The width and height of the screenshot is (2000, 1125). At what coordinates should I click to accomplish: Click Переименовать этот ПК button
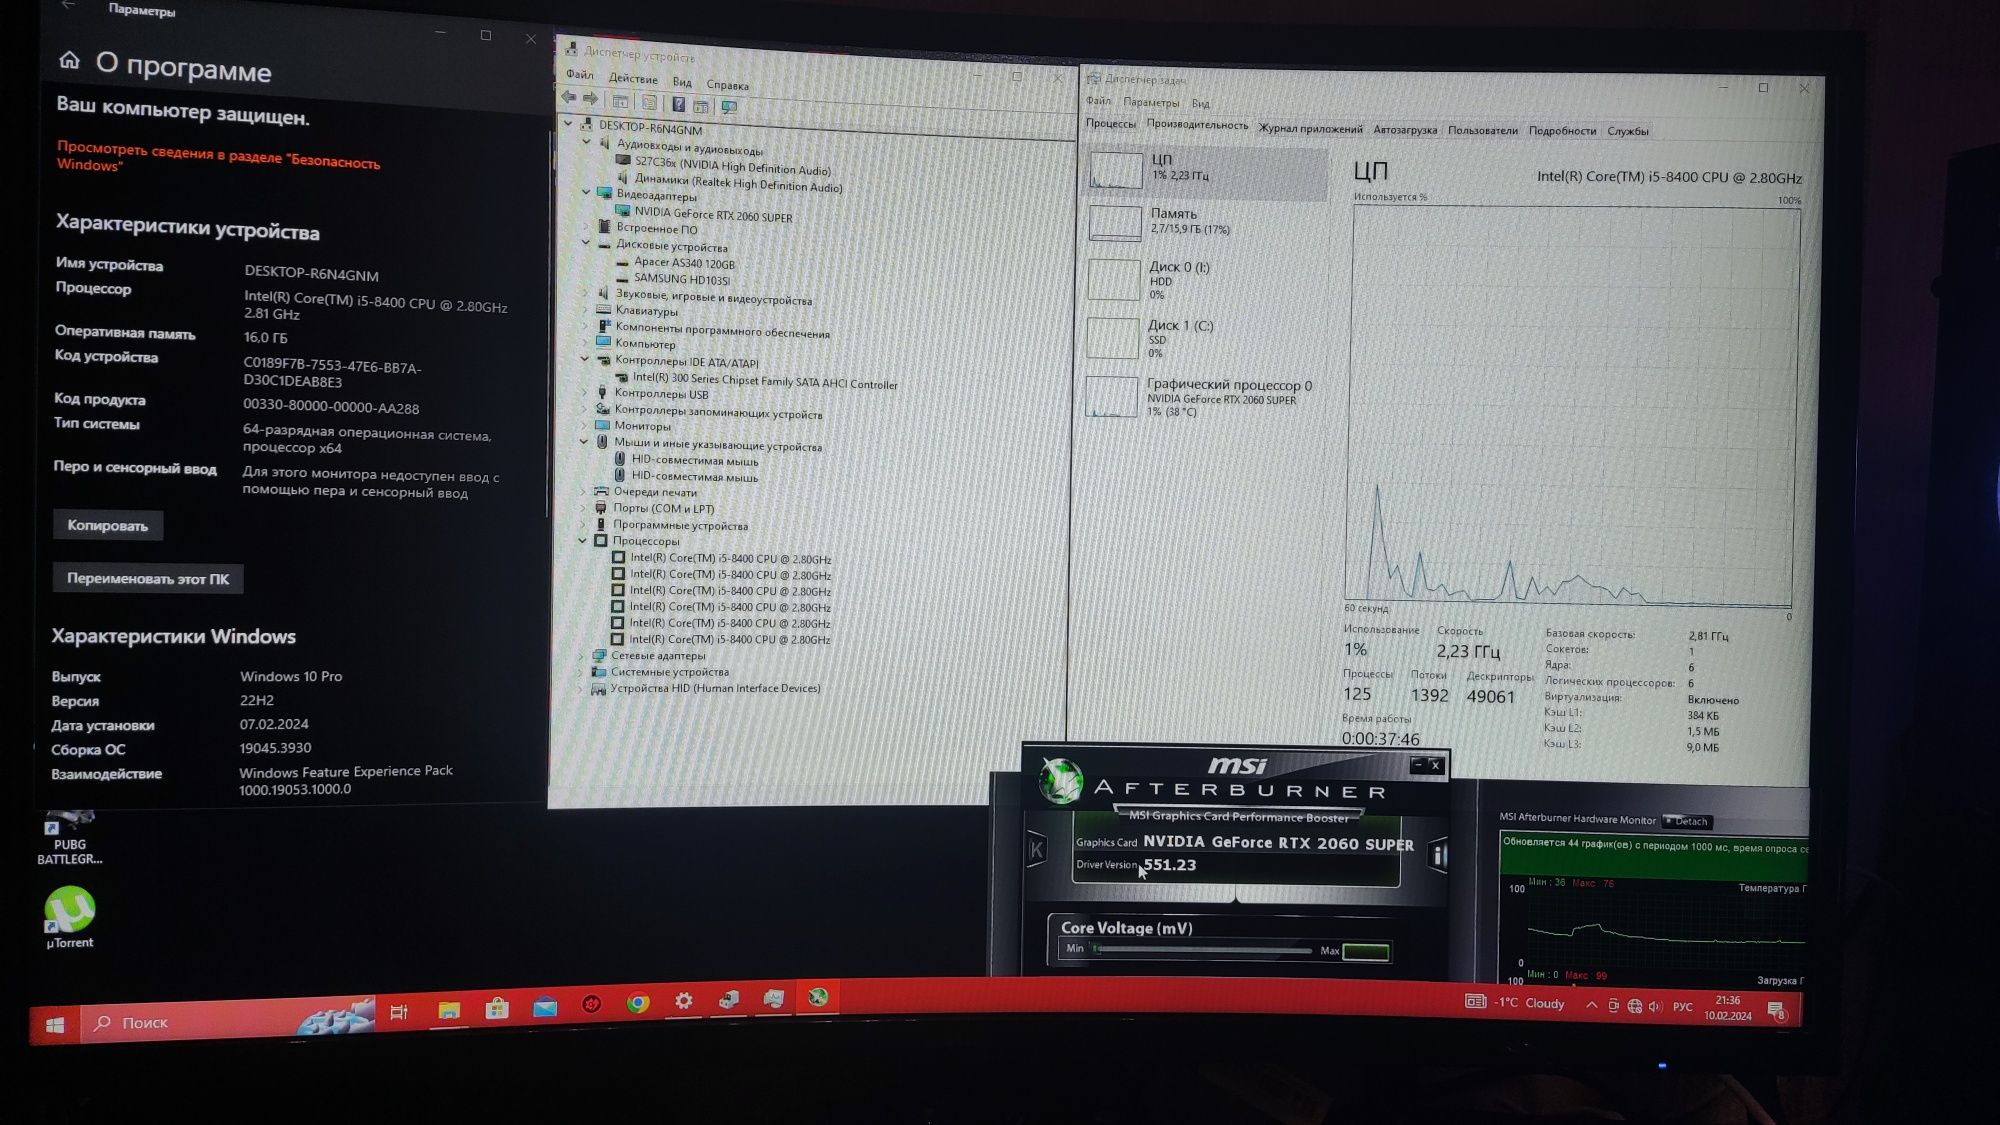point(148,578)
